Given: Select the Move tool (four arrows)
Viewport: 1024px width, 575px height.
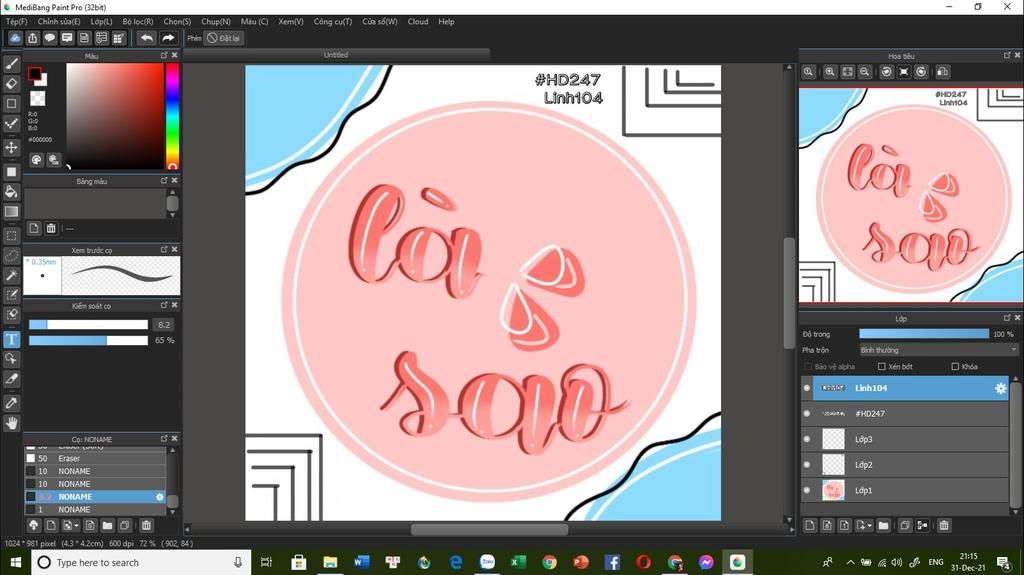Looking at the screenshot, I should click(11, 147).
